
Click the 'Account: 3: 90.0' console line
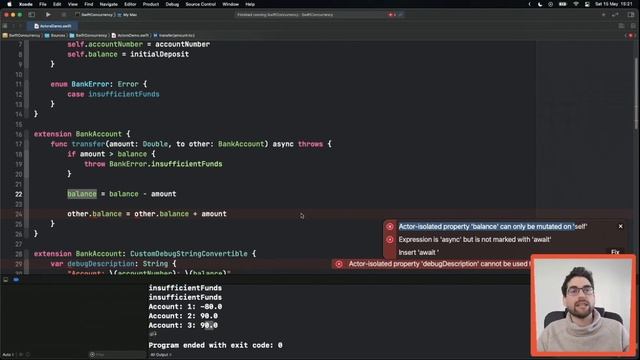tap(183, 325)
